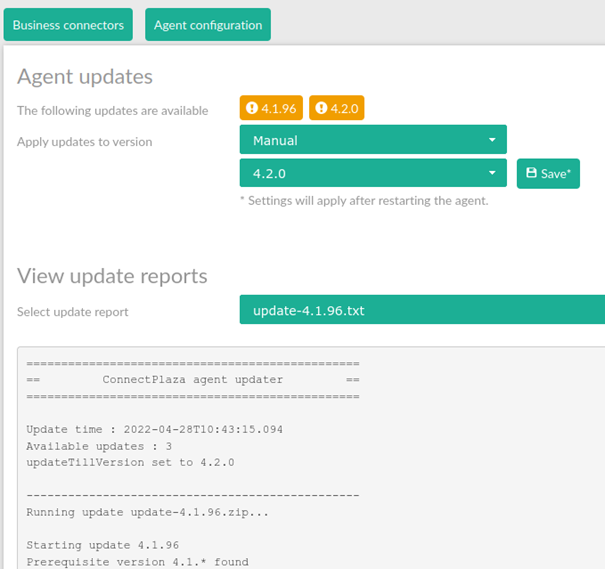The height and width of the screenshot is (569, 605).
Task: Click the 'Apply updates to version' label
Action: point(85,142)
